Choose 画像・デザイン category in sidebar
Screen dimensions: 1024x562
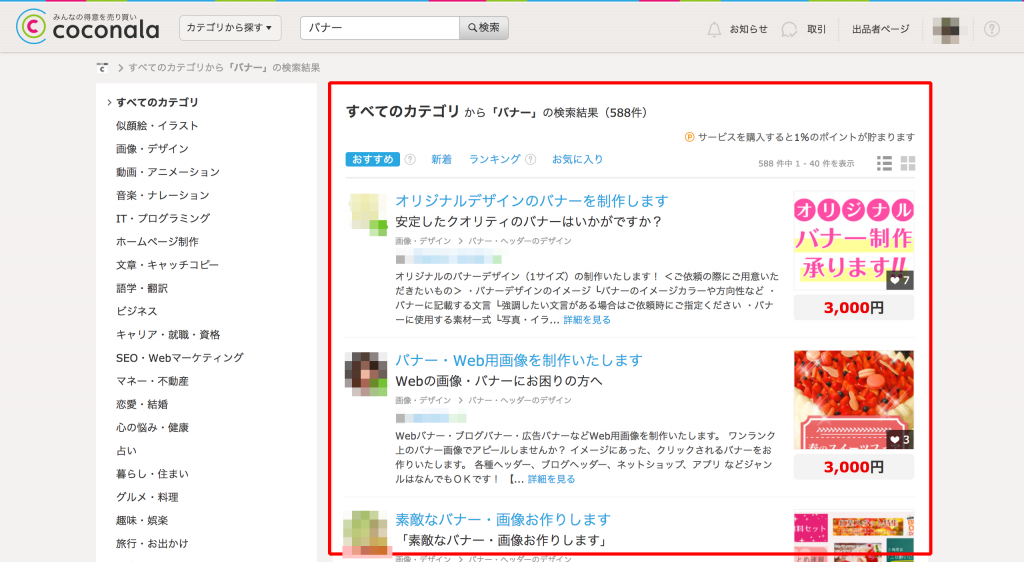(x=152, y=149)
